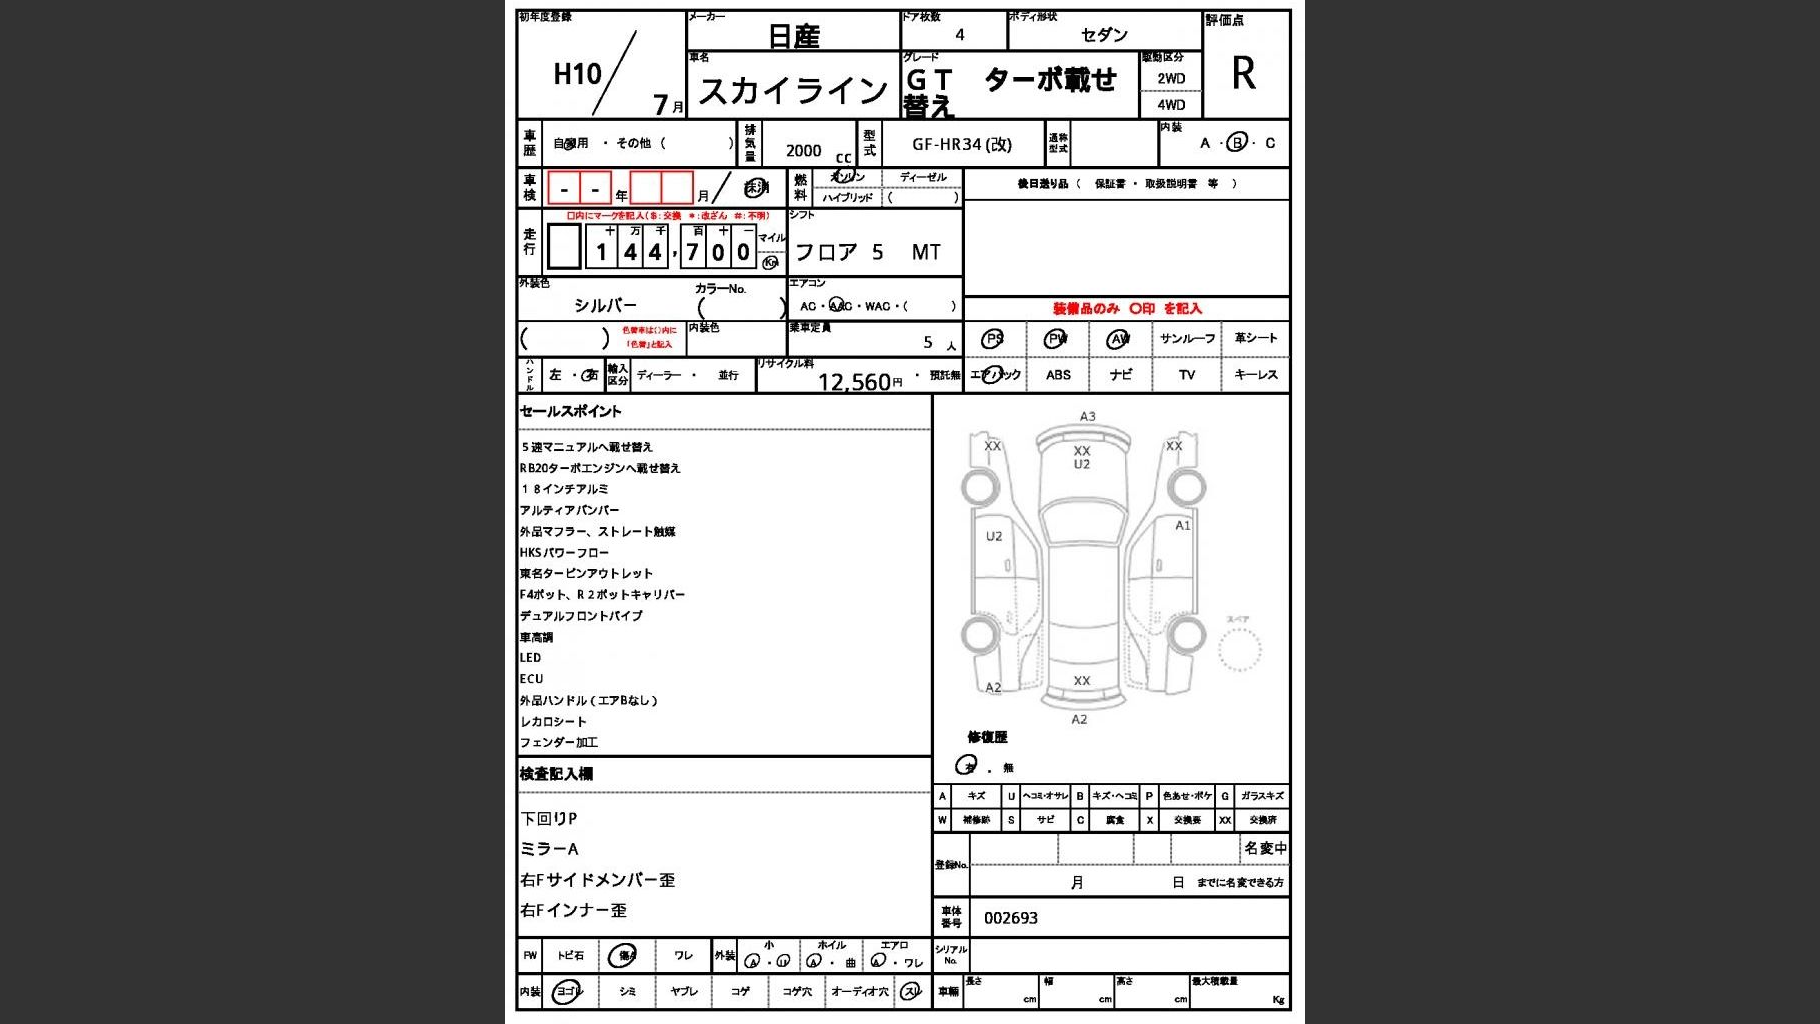
Task: Mark the ナビ equipment cell
Action: point(1121,375)
